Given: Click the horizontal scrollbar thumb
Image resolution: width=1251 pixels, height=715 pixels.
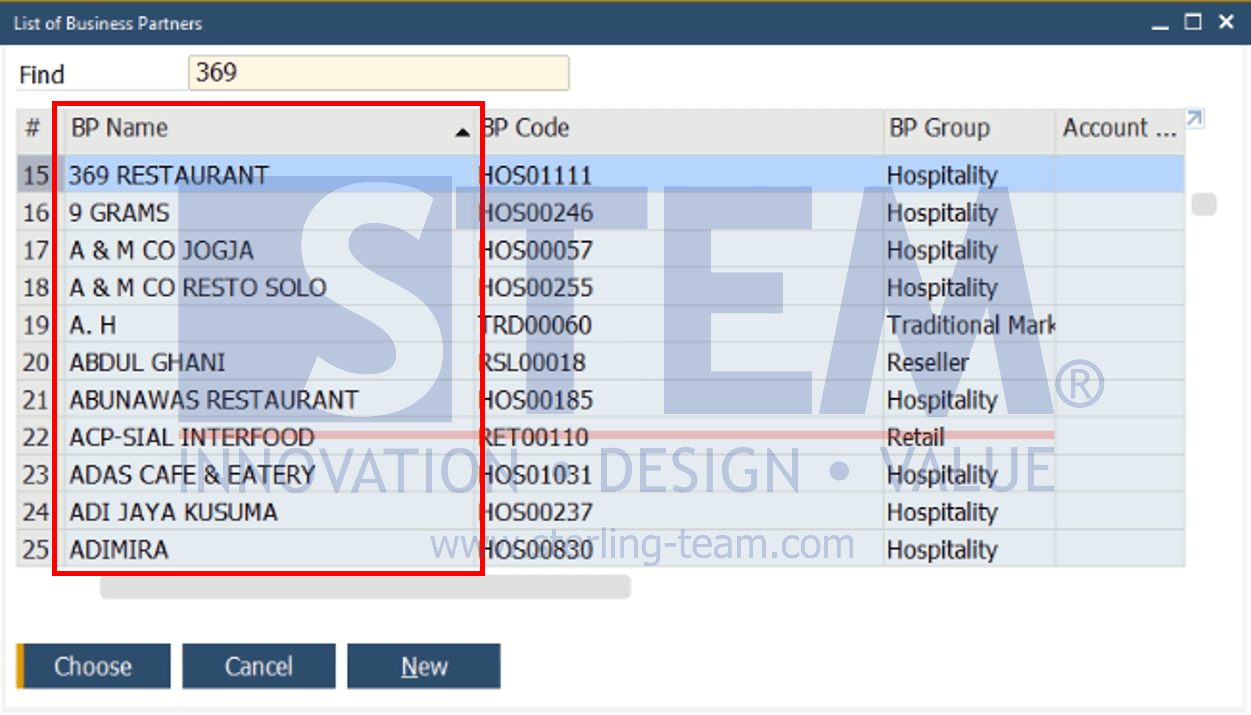Looking at the screenshot, I should [365, 586].
